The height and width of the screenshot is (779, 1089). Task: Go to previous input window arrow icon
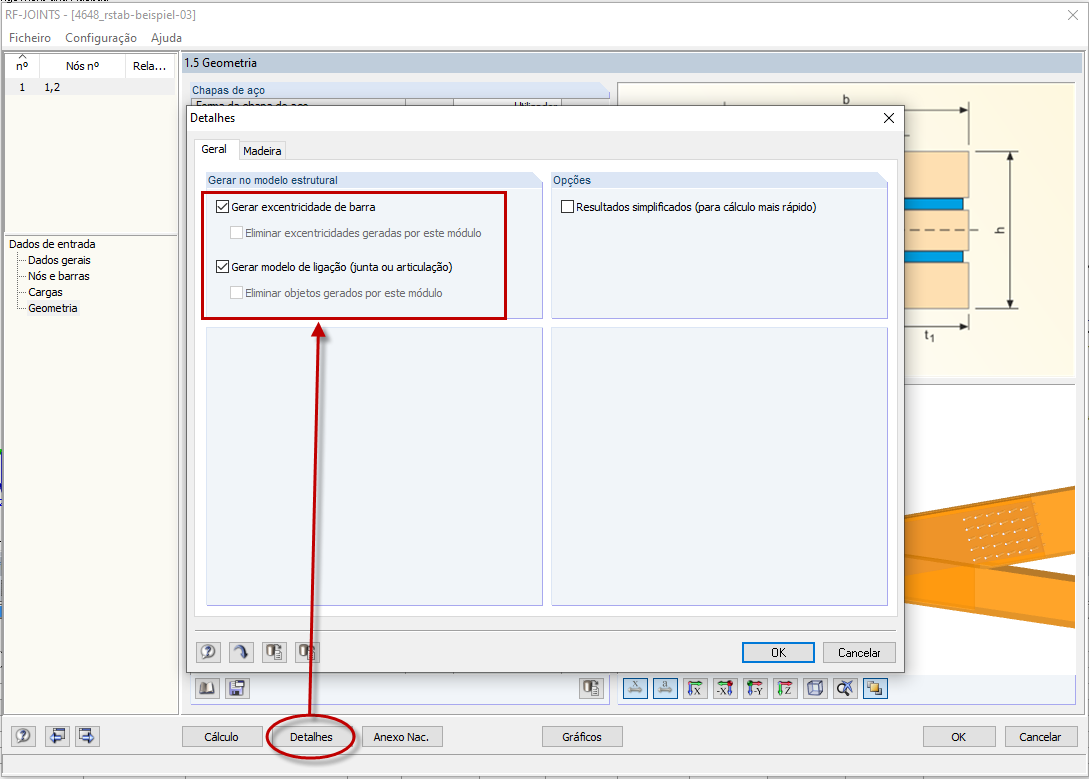[58, 736]
